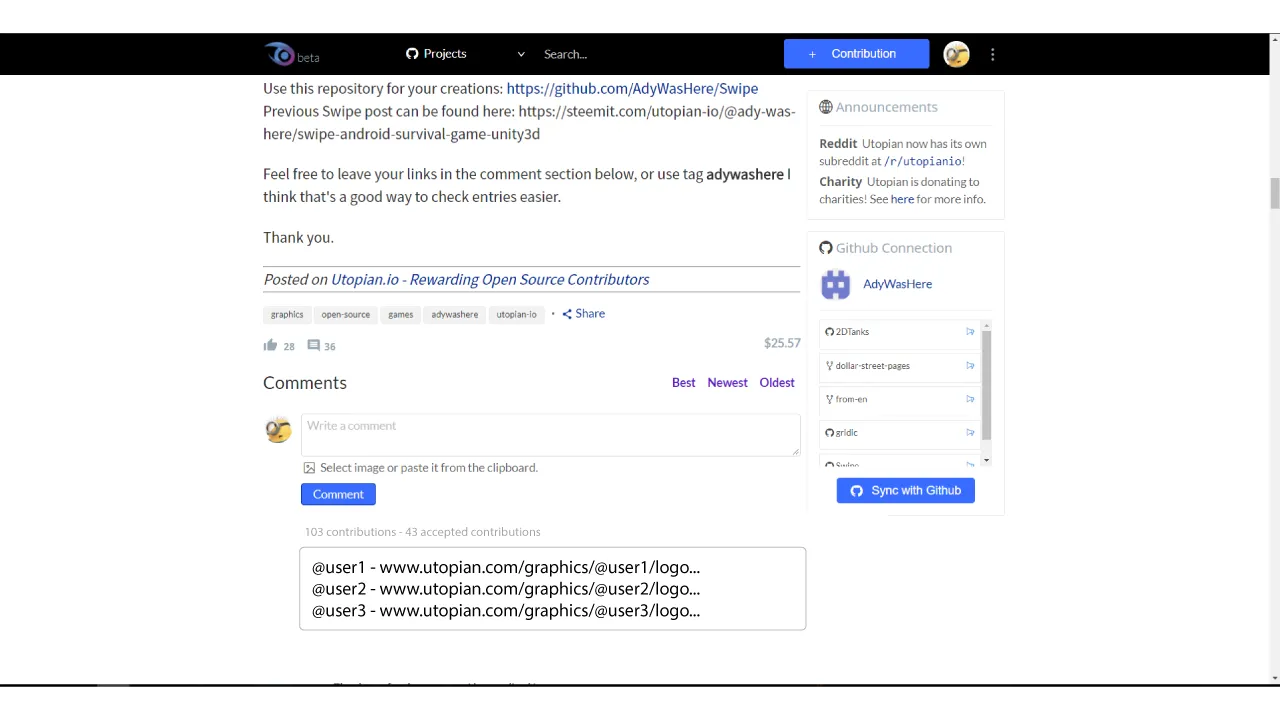
Task: Click the GitHub icon beside Github Connection
Action: [x=826, y=248]
